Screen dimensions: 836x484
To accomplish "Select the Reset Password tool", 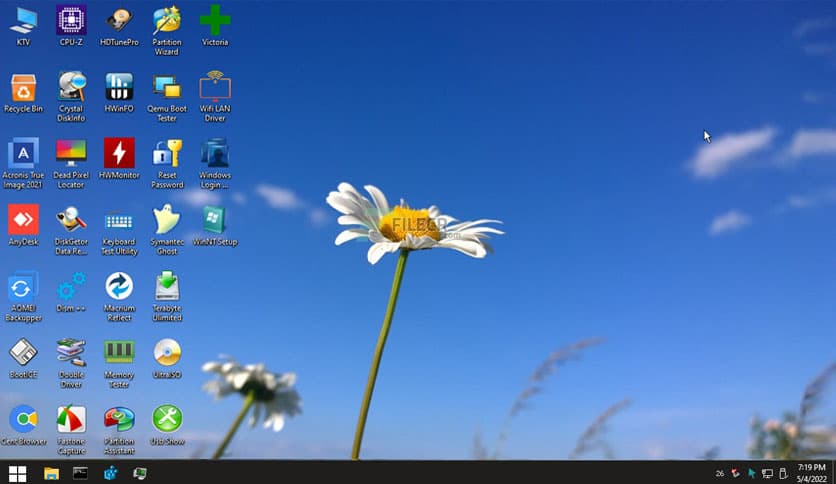I will point(167,164).
